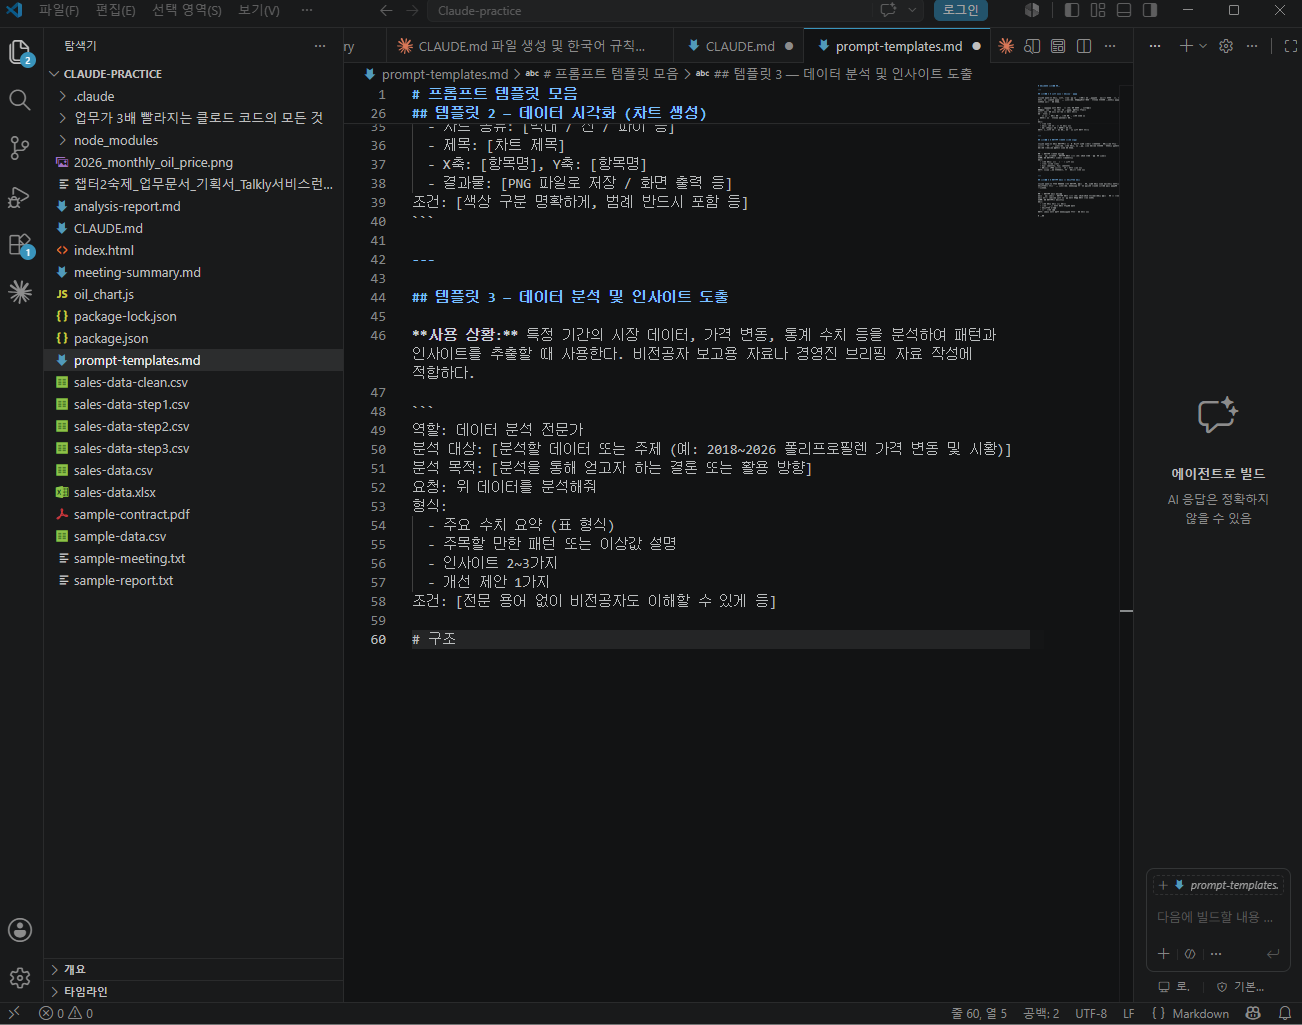Open the editor toolbar preview icon beside split editor
This screenshot has width=1302, height=1025.
[1058, 46]
